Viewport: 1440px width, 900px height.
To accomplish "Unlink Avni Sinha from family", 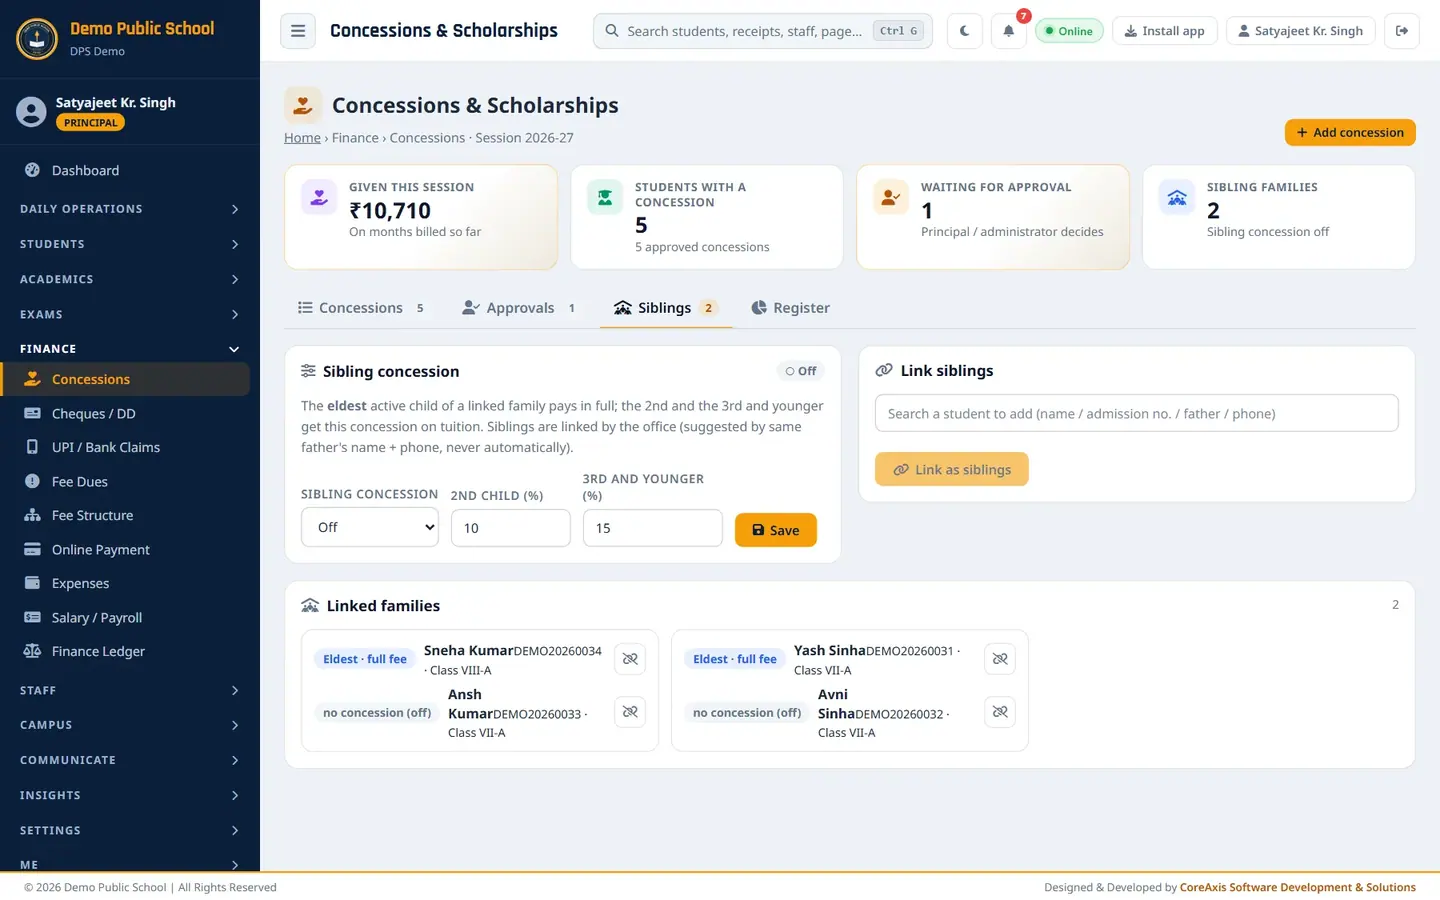I will click(x=1000, y=712).
